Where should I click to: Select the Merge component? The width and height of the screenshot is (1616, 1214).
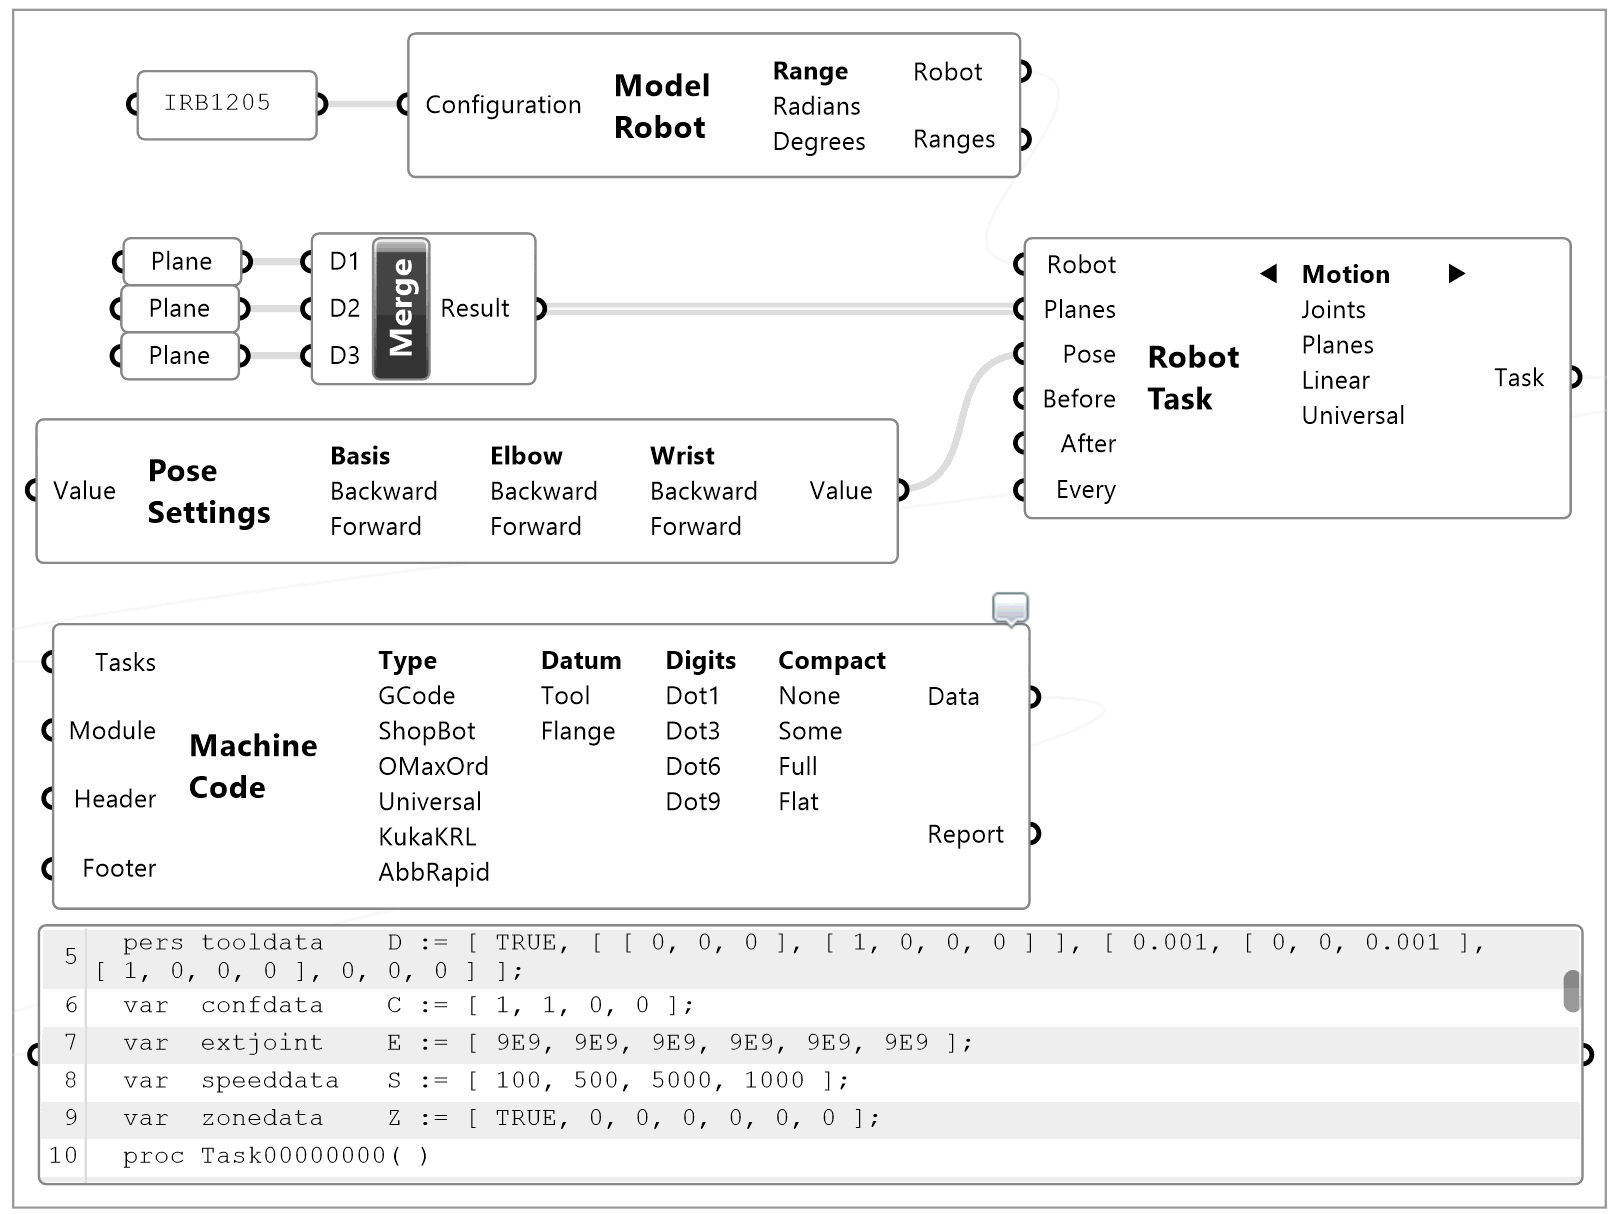coord(401,308)
